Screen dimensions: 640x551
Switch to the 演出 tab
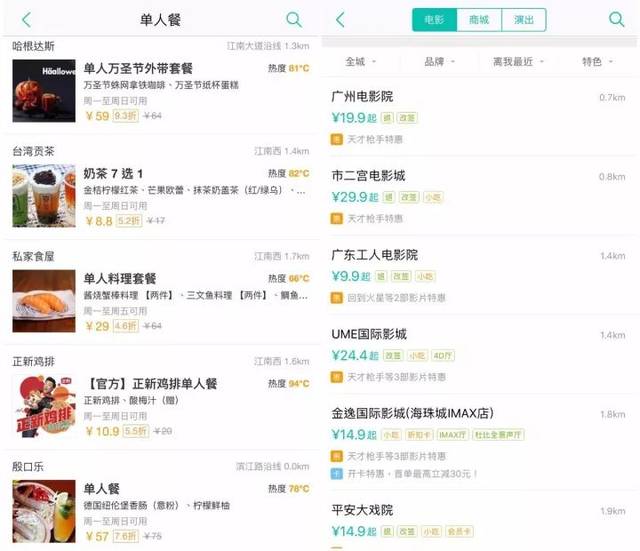click(524, 20)
